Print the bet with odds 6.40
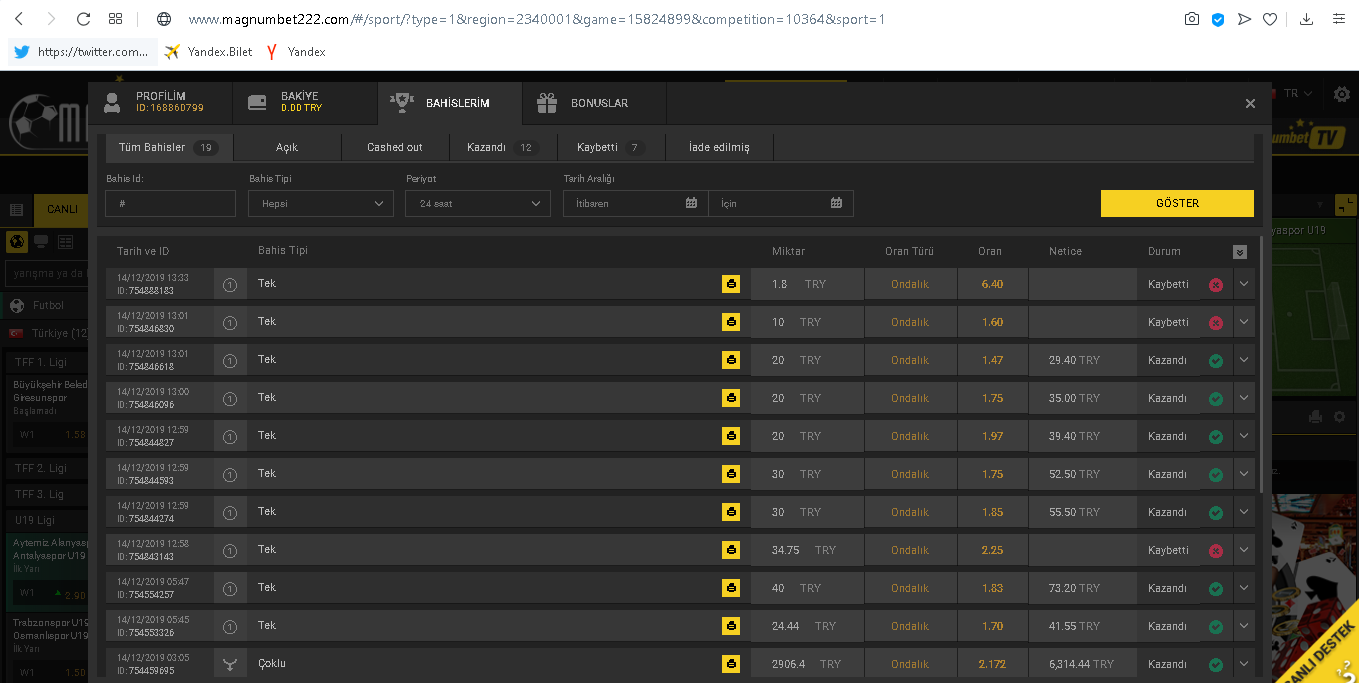Image resolution: width=1359 pixels, height=683 pixels. [731, 284]
